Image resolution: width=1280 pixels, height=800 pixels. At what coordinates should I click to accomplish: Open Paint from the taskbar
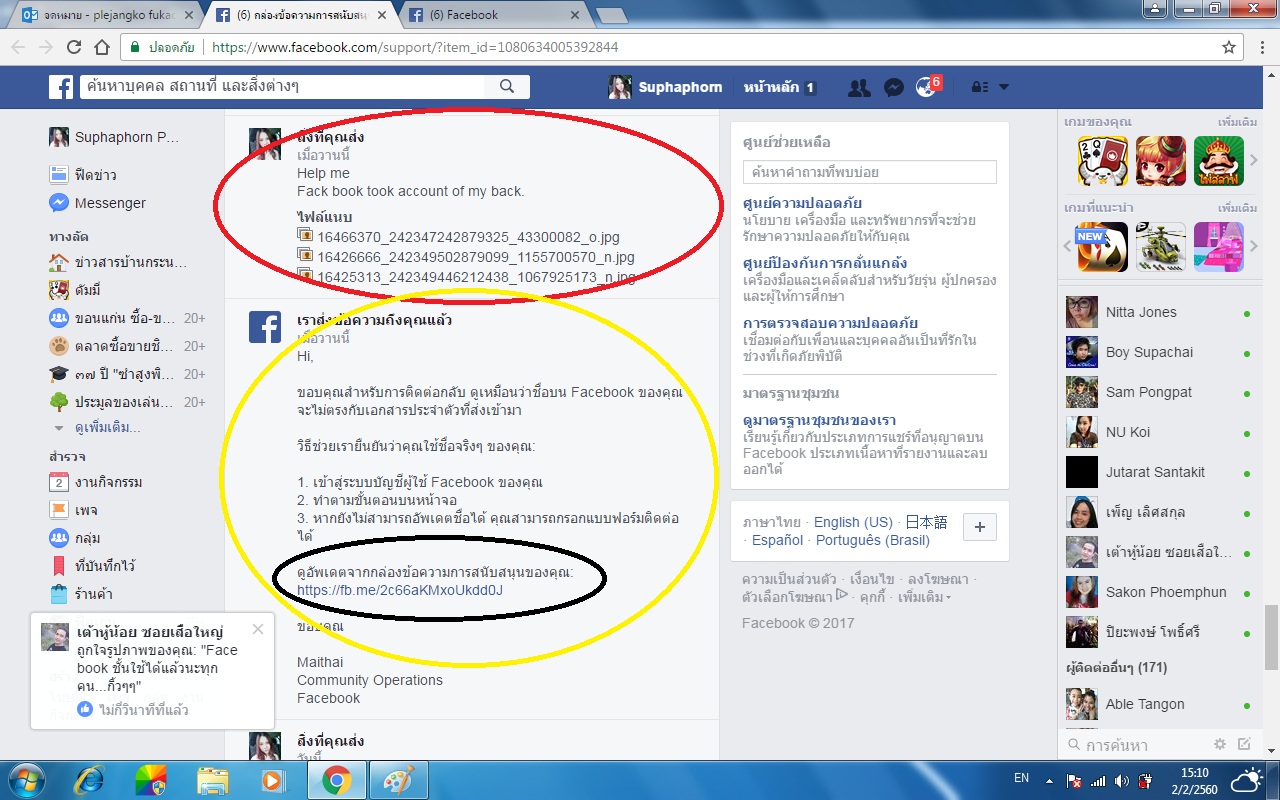(397, 779)
